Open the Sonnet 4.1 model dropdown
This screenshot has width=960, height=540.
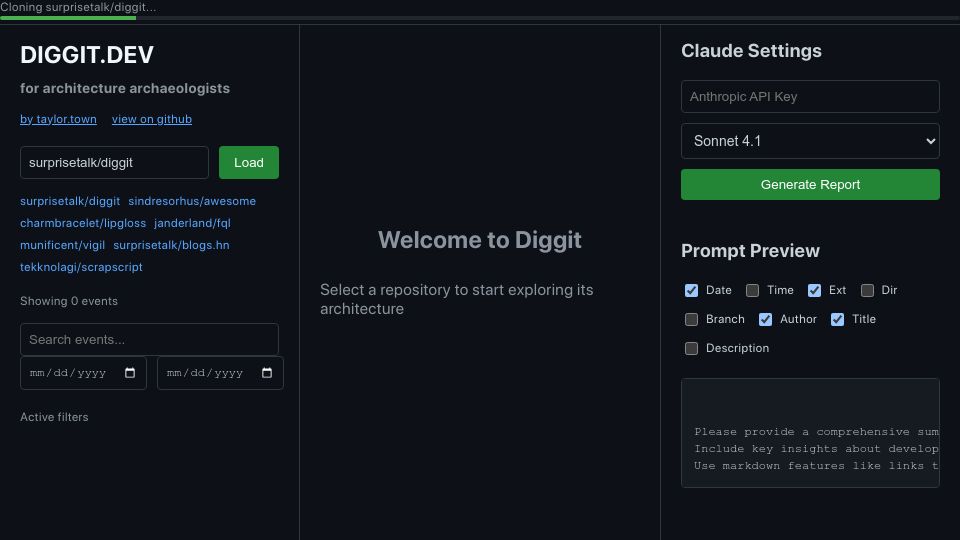coord(810,141)
